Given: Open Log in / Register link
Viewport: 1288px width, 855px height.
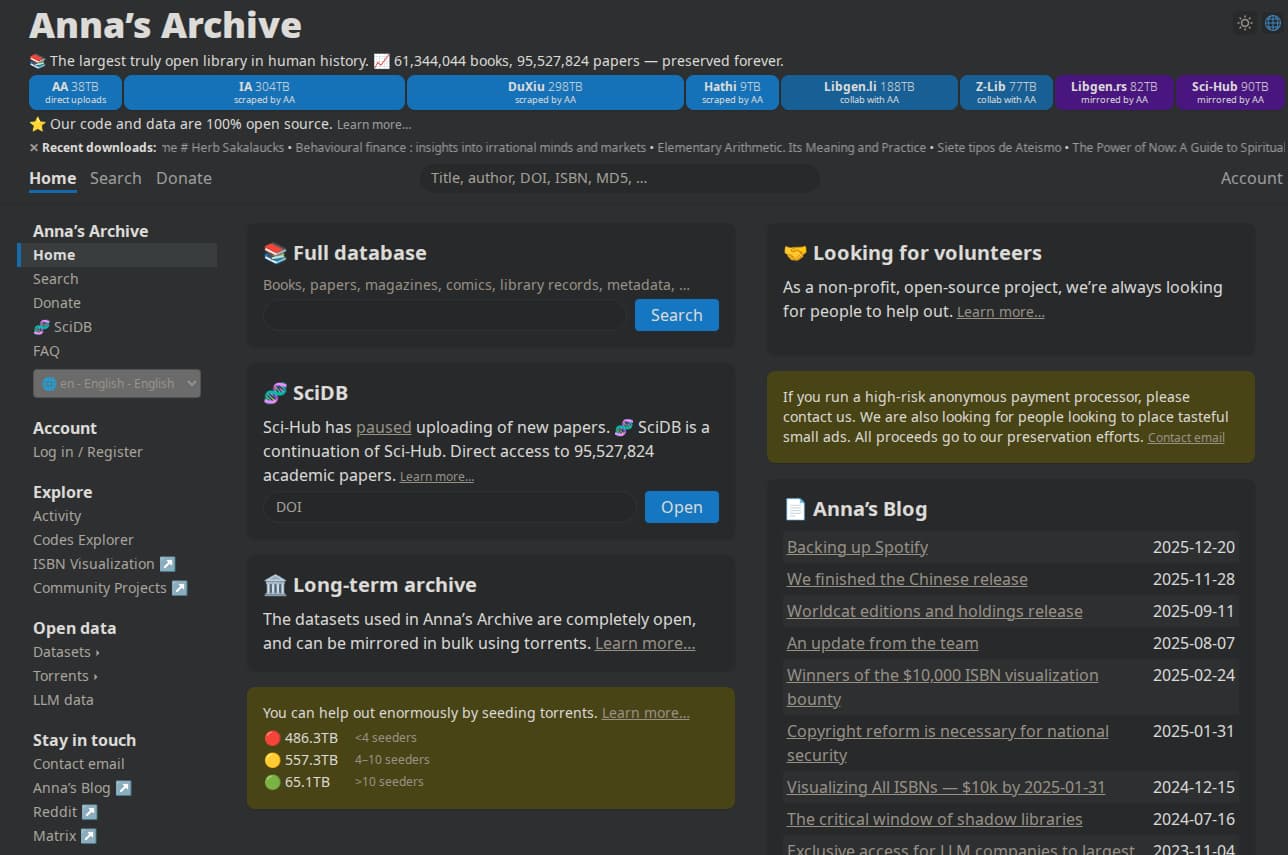Looking at the screenshot, I should 88,452.
